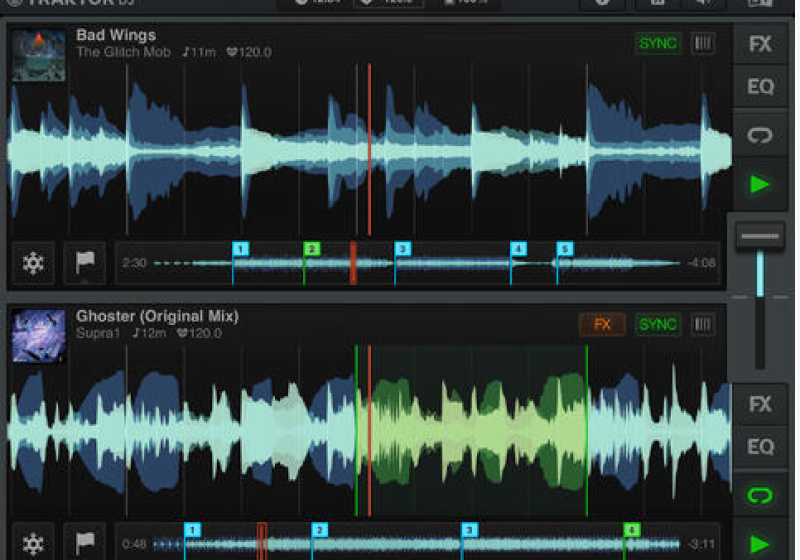Open settings gear on Bad Wings deck
800x560 pixels.
(x=33, y=263)
